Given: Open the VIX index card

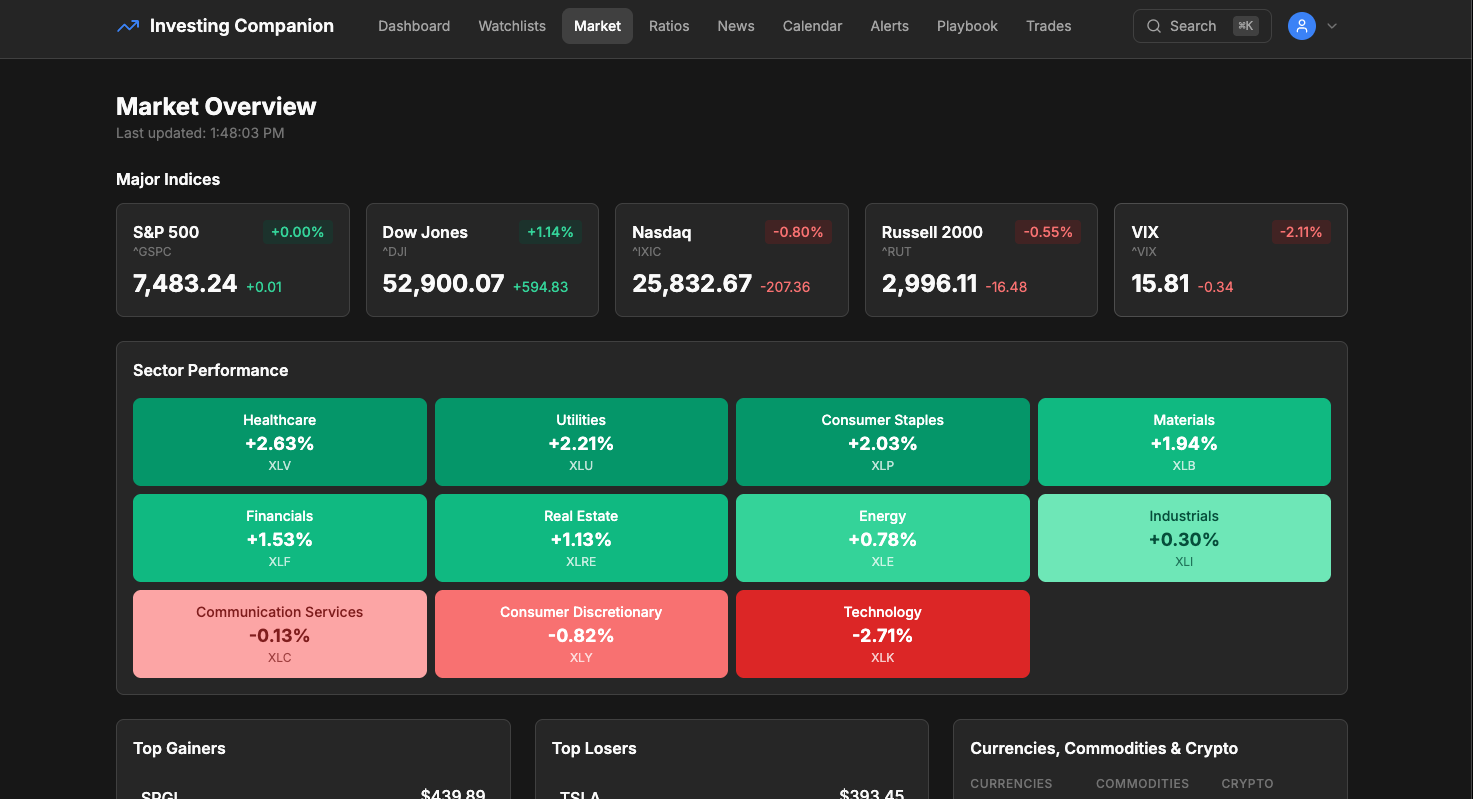Looking at the screenshot, I should pos(1231,260).
